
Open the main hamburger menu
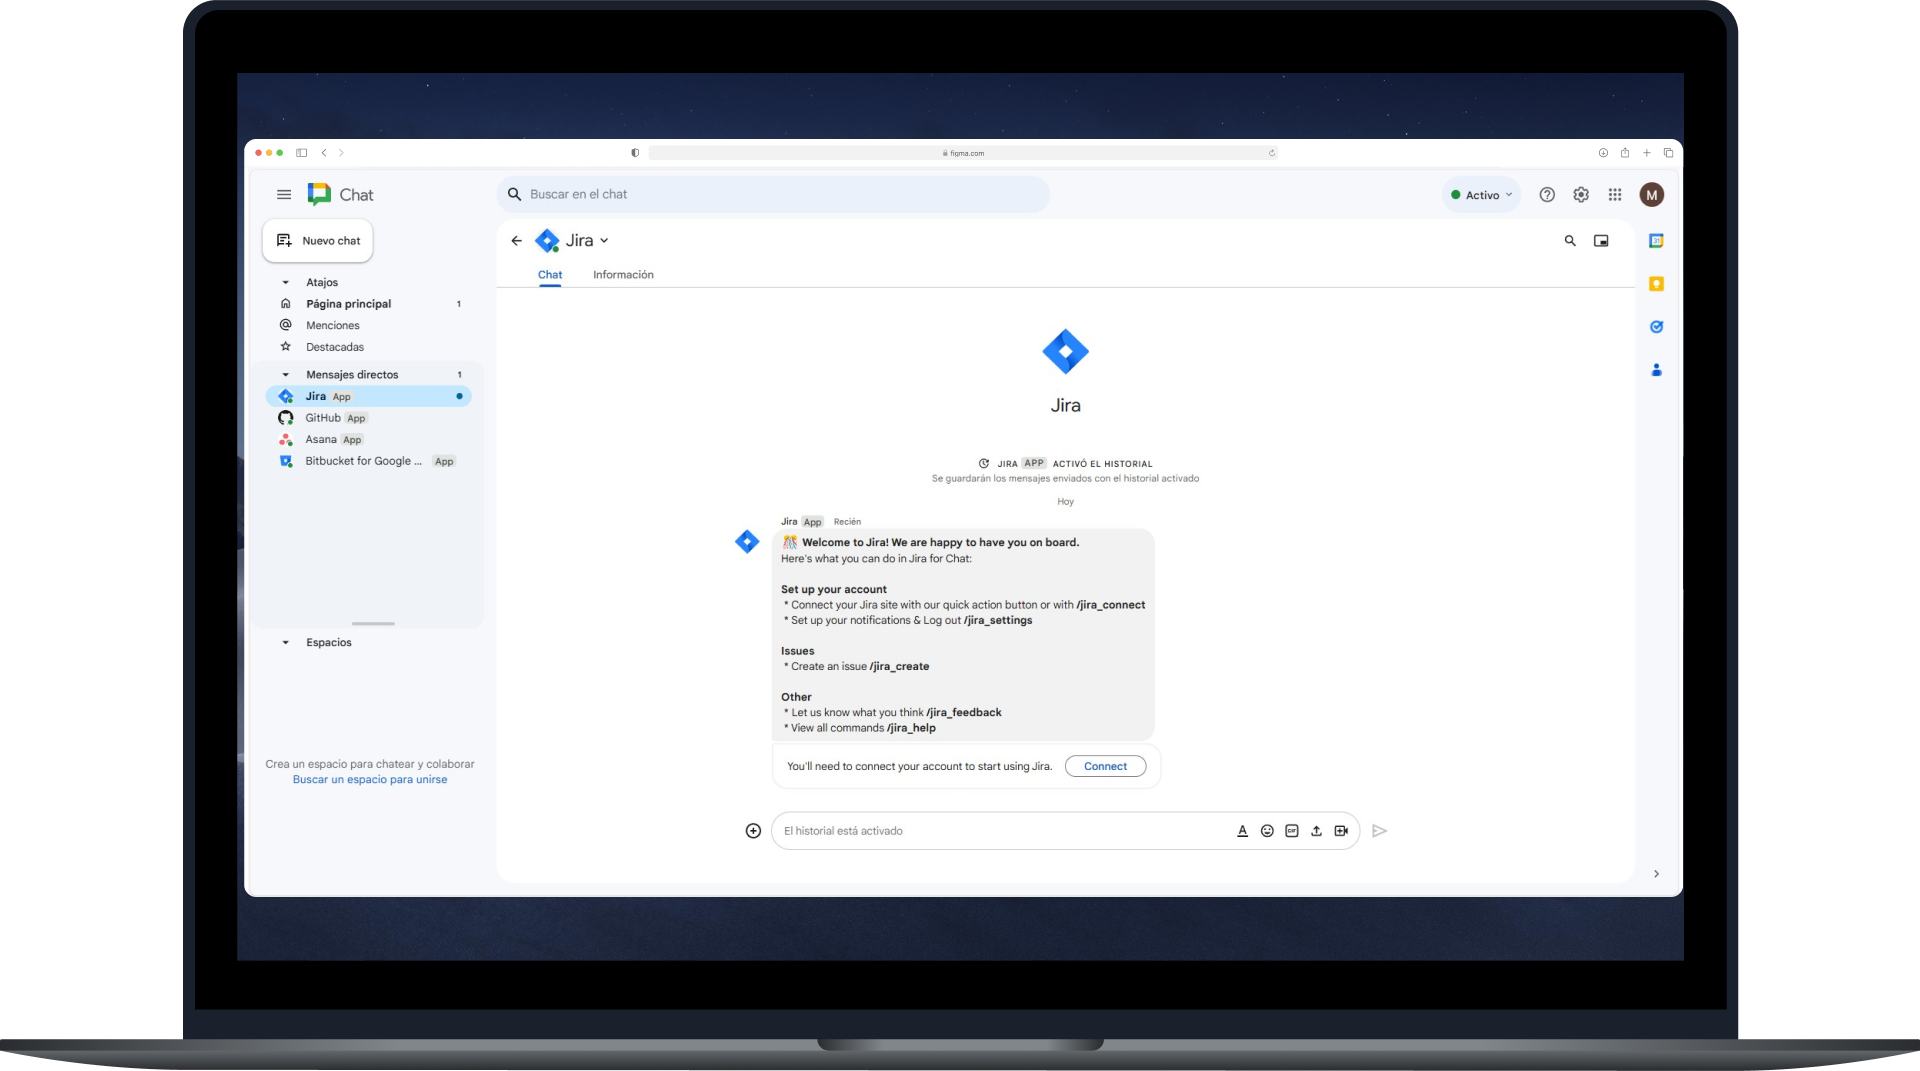pos(284,195)
